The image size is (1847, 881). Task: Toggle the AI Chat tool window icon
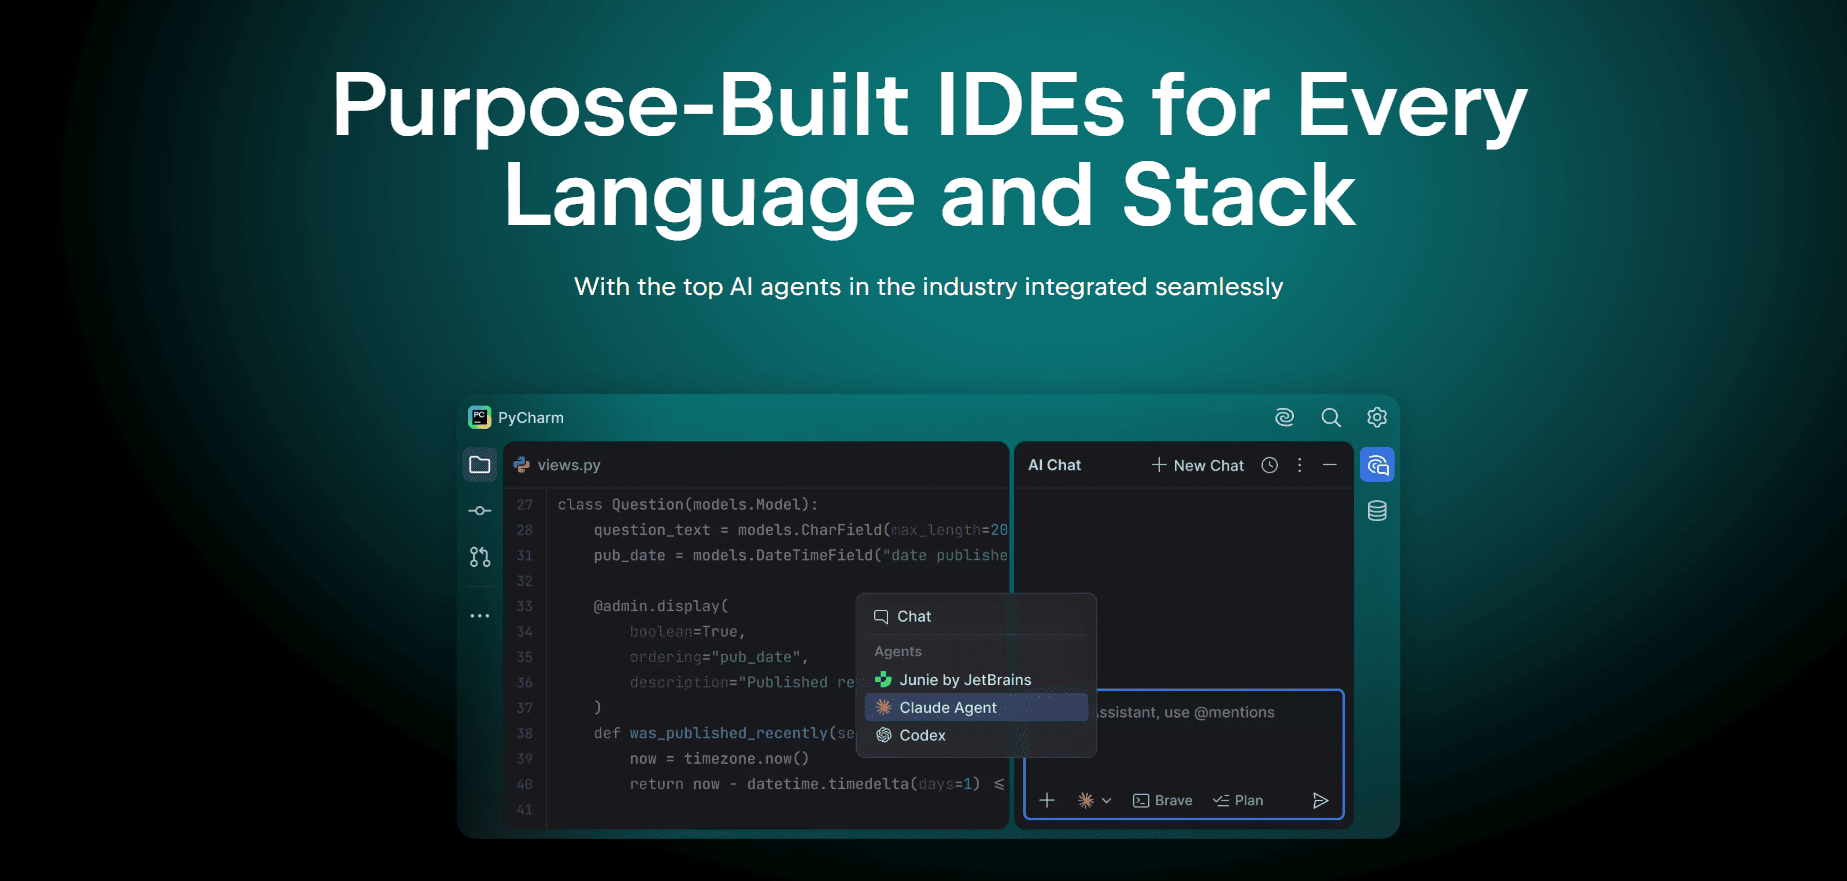pyautogui.click(x=1377, y=465)
